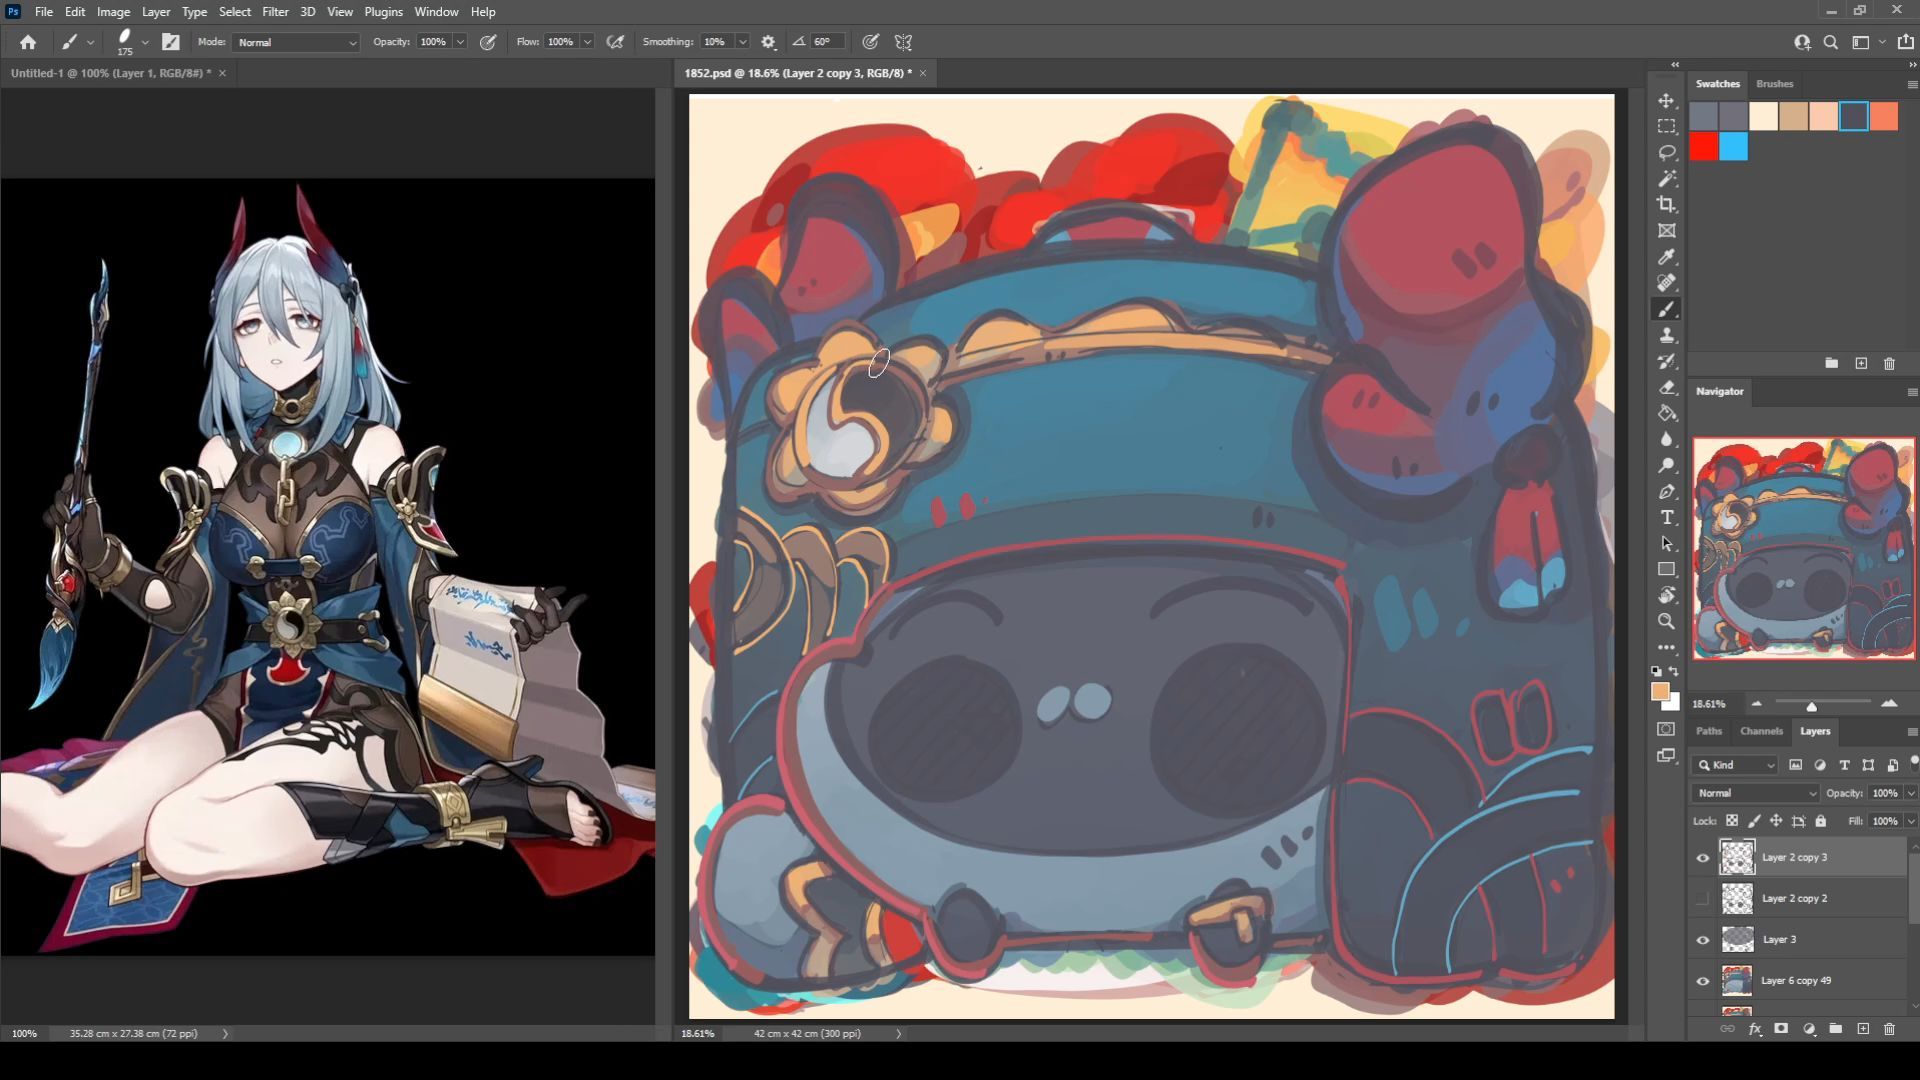Pick the red swatch

coord(1704,147)
